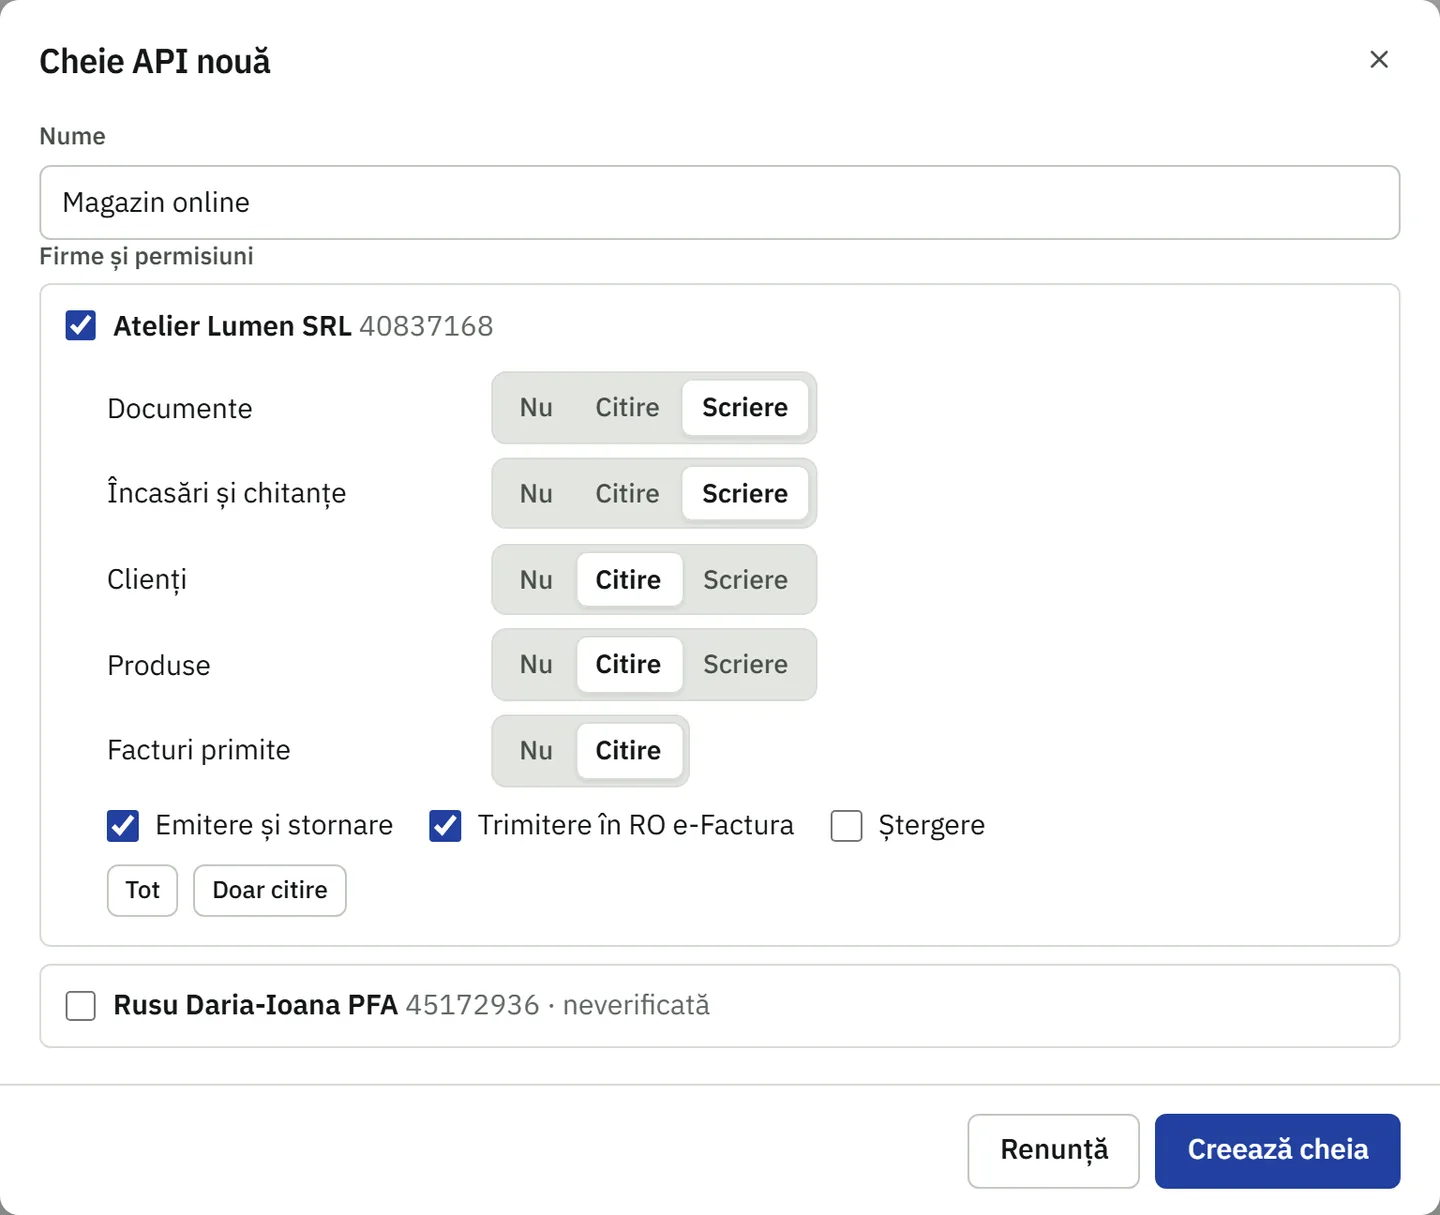1440x1215 pixels.
Task: Click the Tot preset button
Action: (142, 890)
